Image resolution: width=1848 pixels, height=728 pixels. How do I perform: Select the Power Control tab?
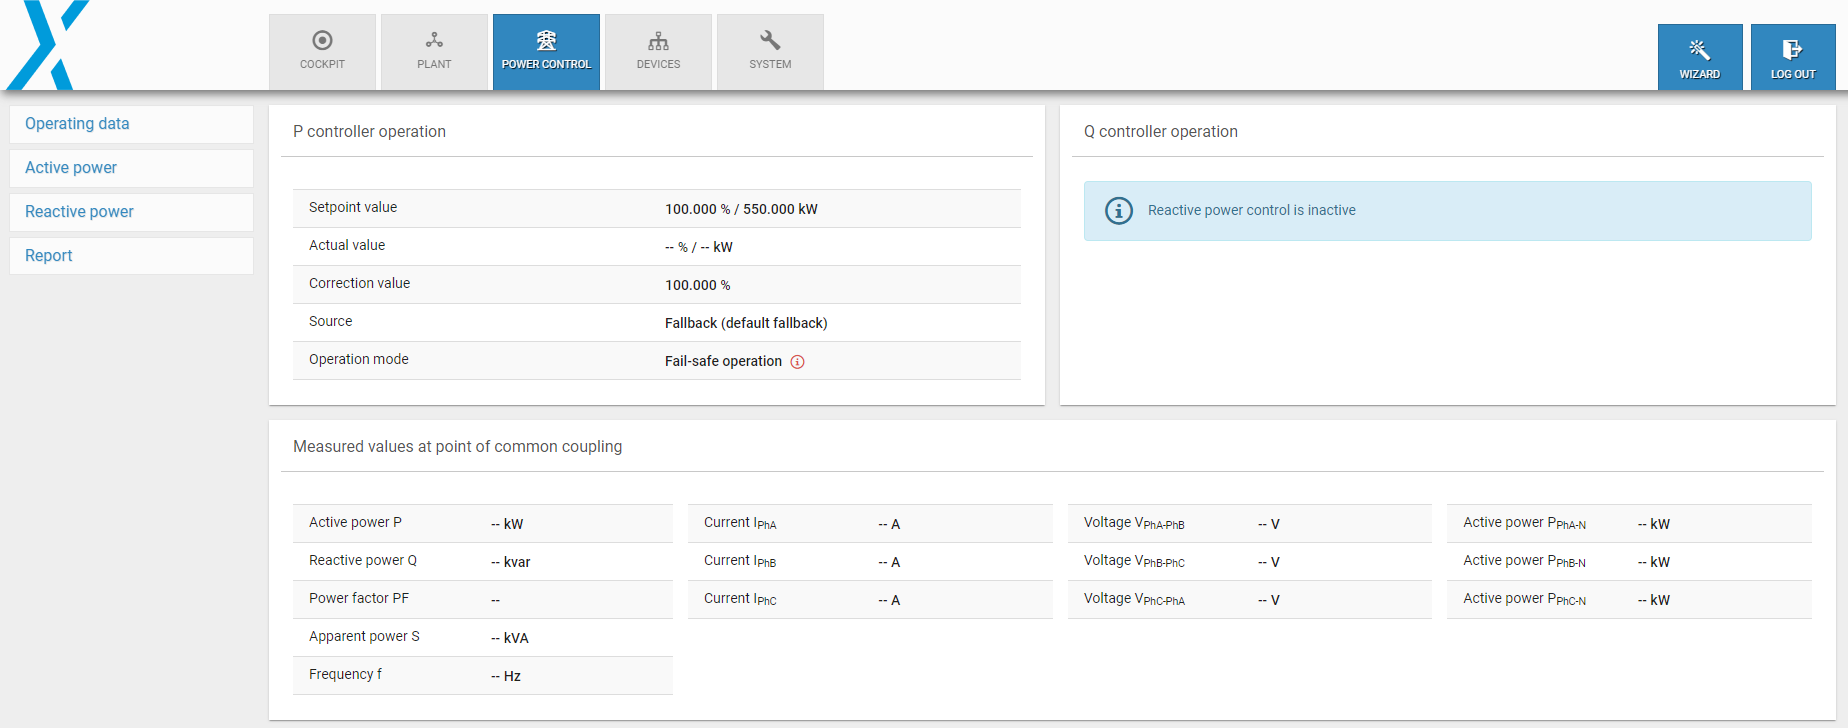coord(546,52)
